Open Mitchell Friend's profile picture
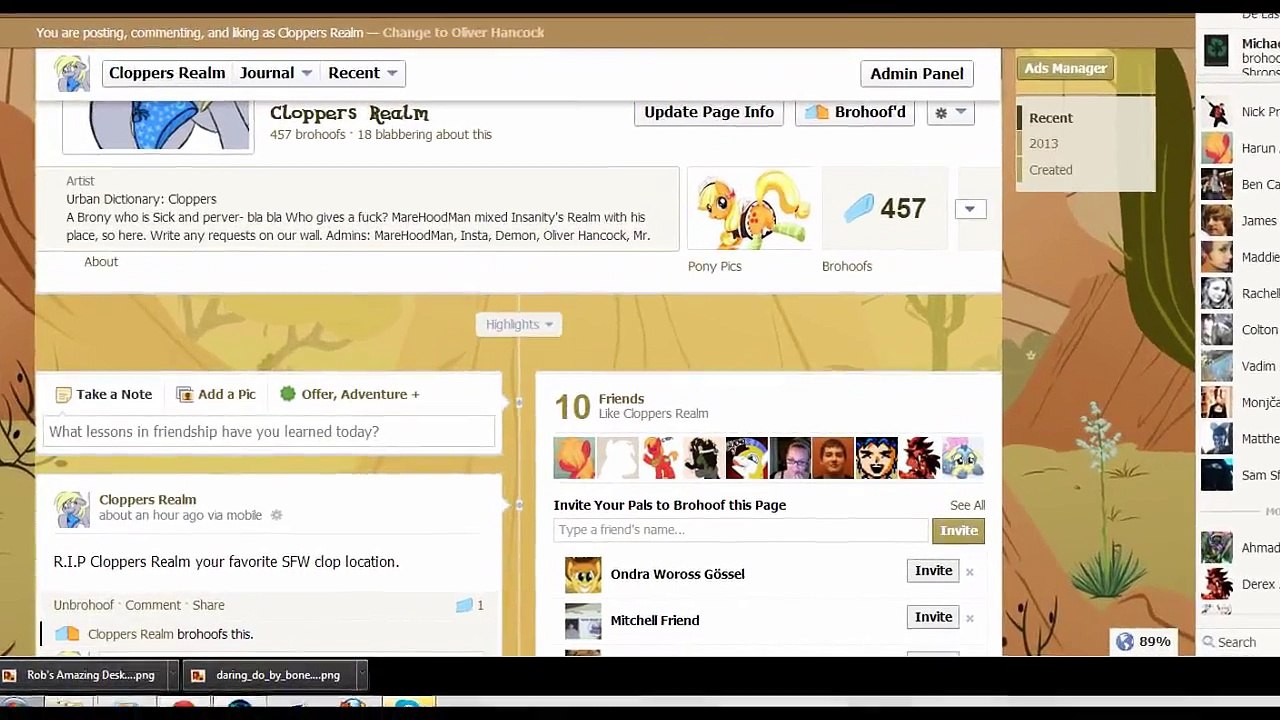Image resolution: width=1280 pixels, height=720 pixels. coord(583,620)
